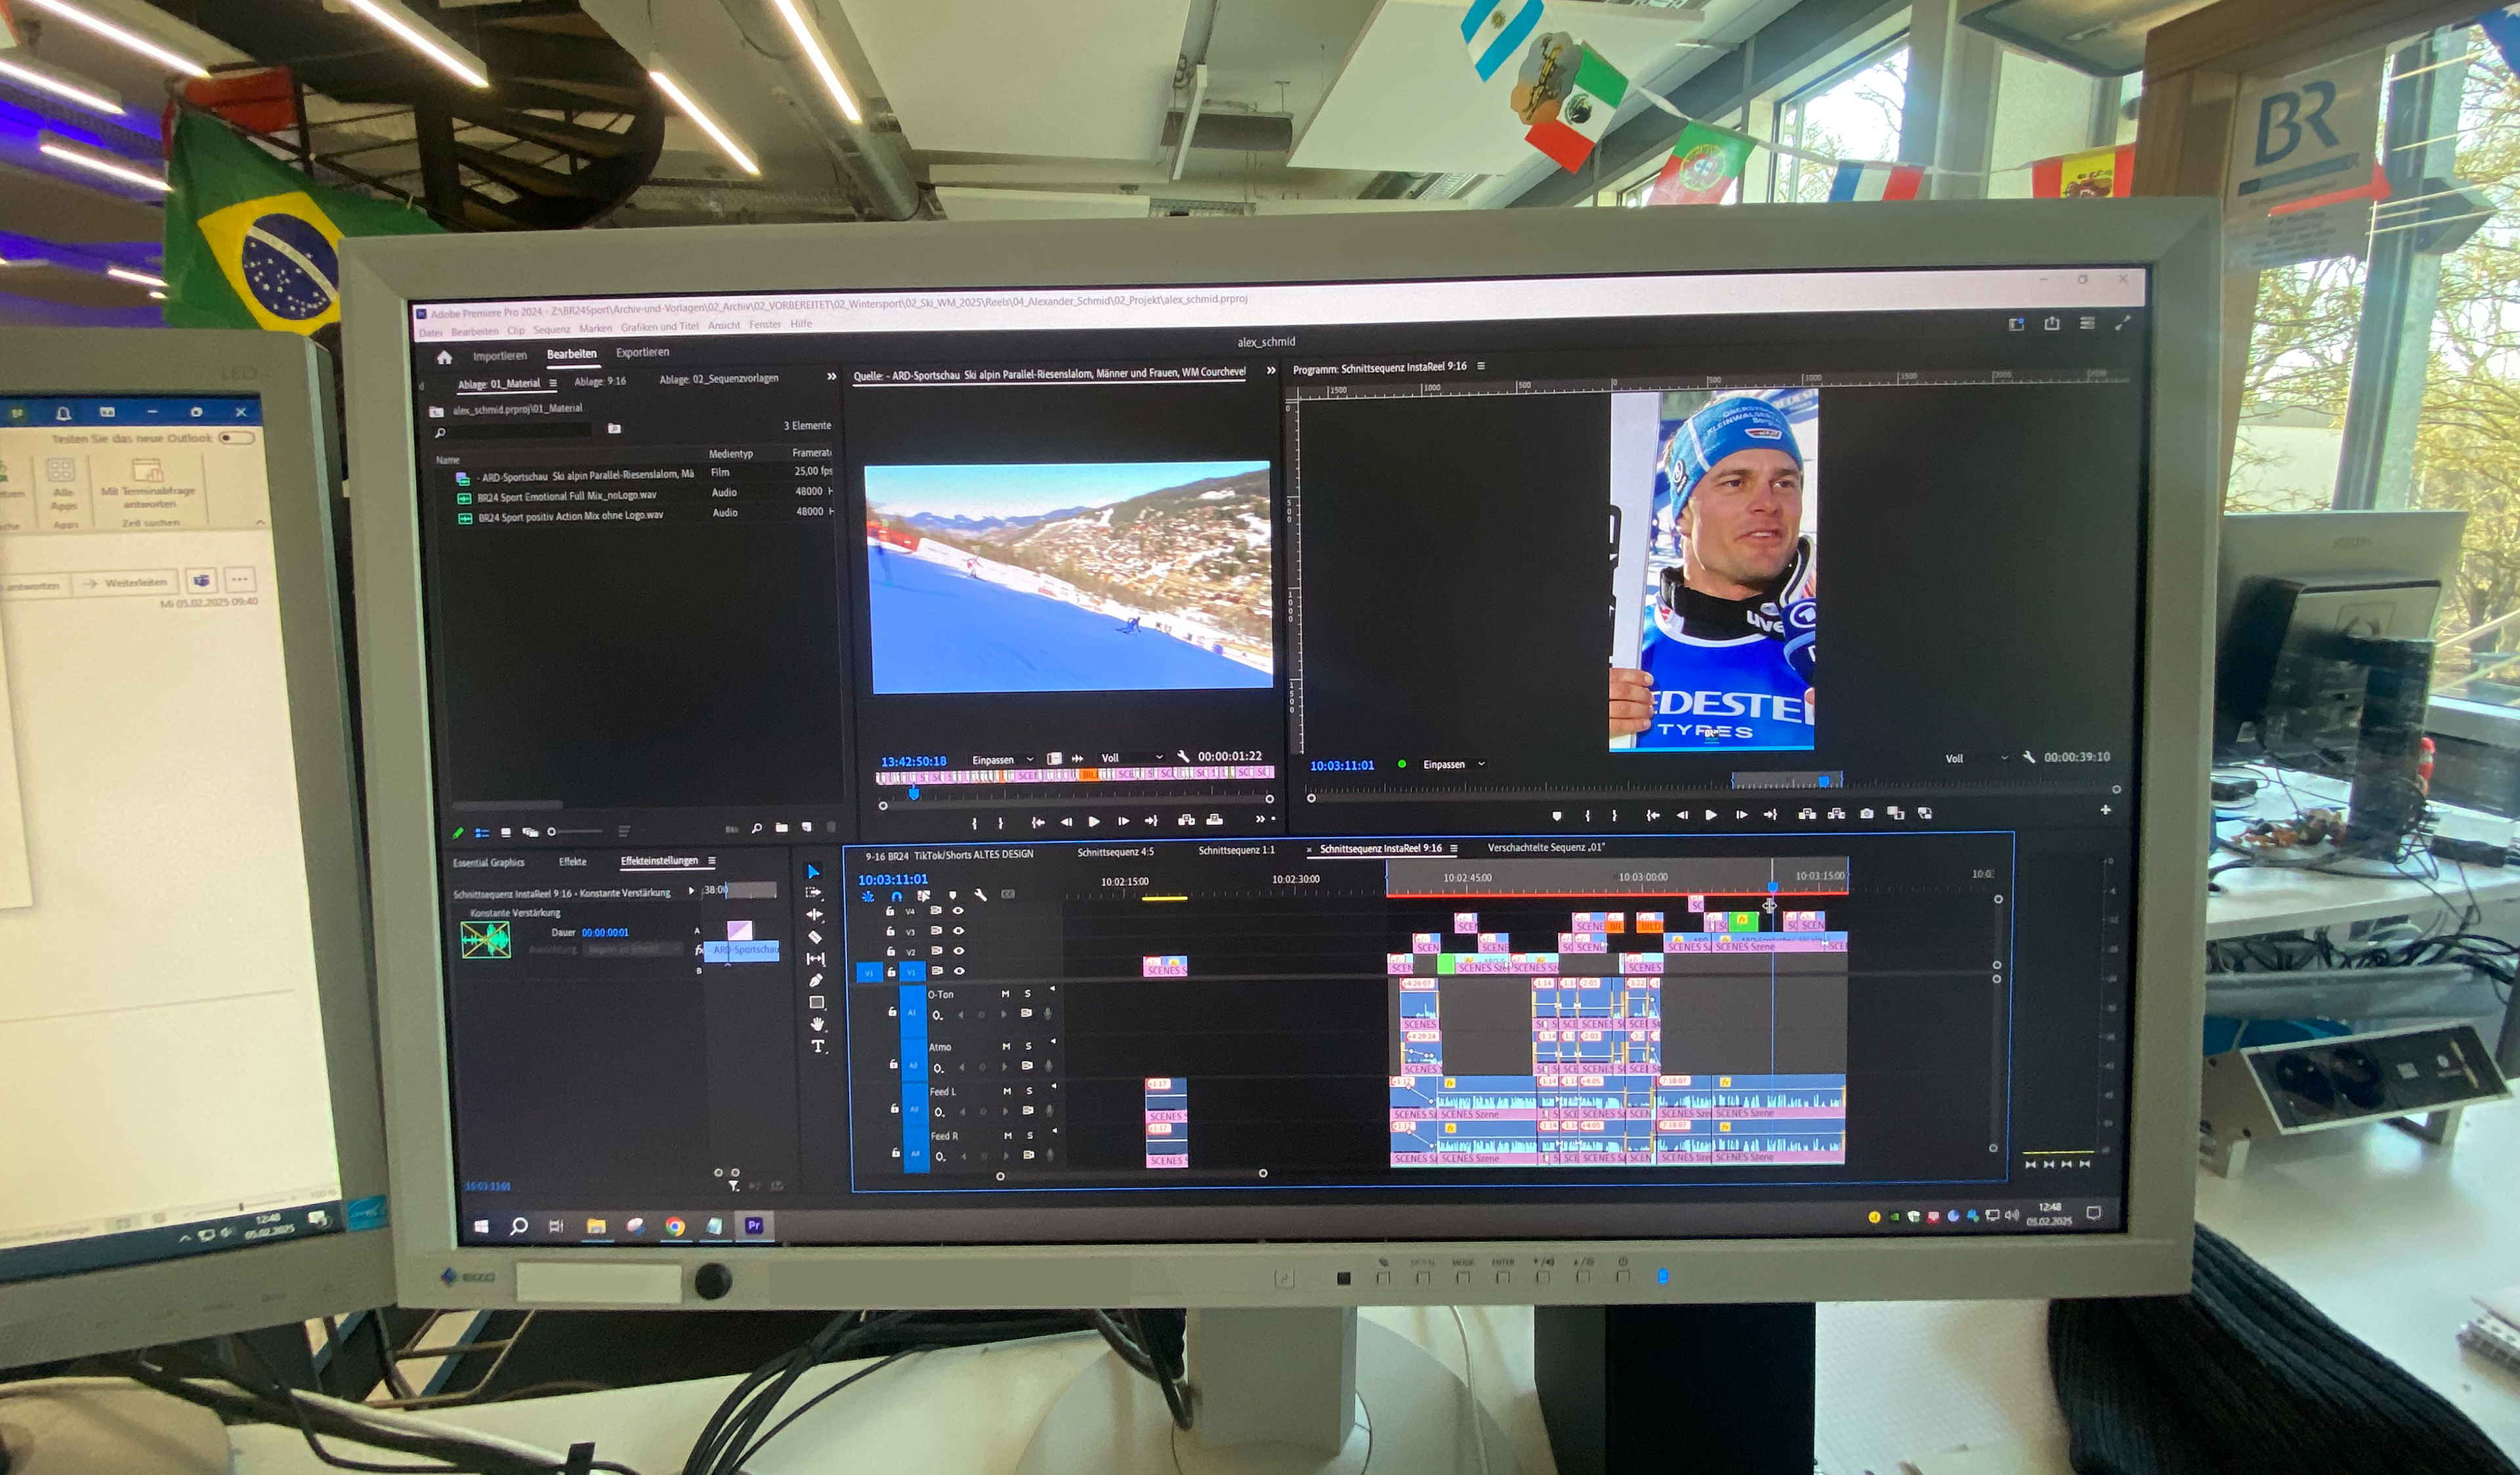Click Mark In in Program monitor
The width and height of the screenshot is (2520, 1475).
point(1587,816)
